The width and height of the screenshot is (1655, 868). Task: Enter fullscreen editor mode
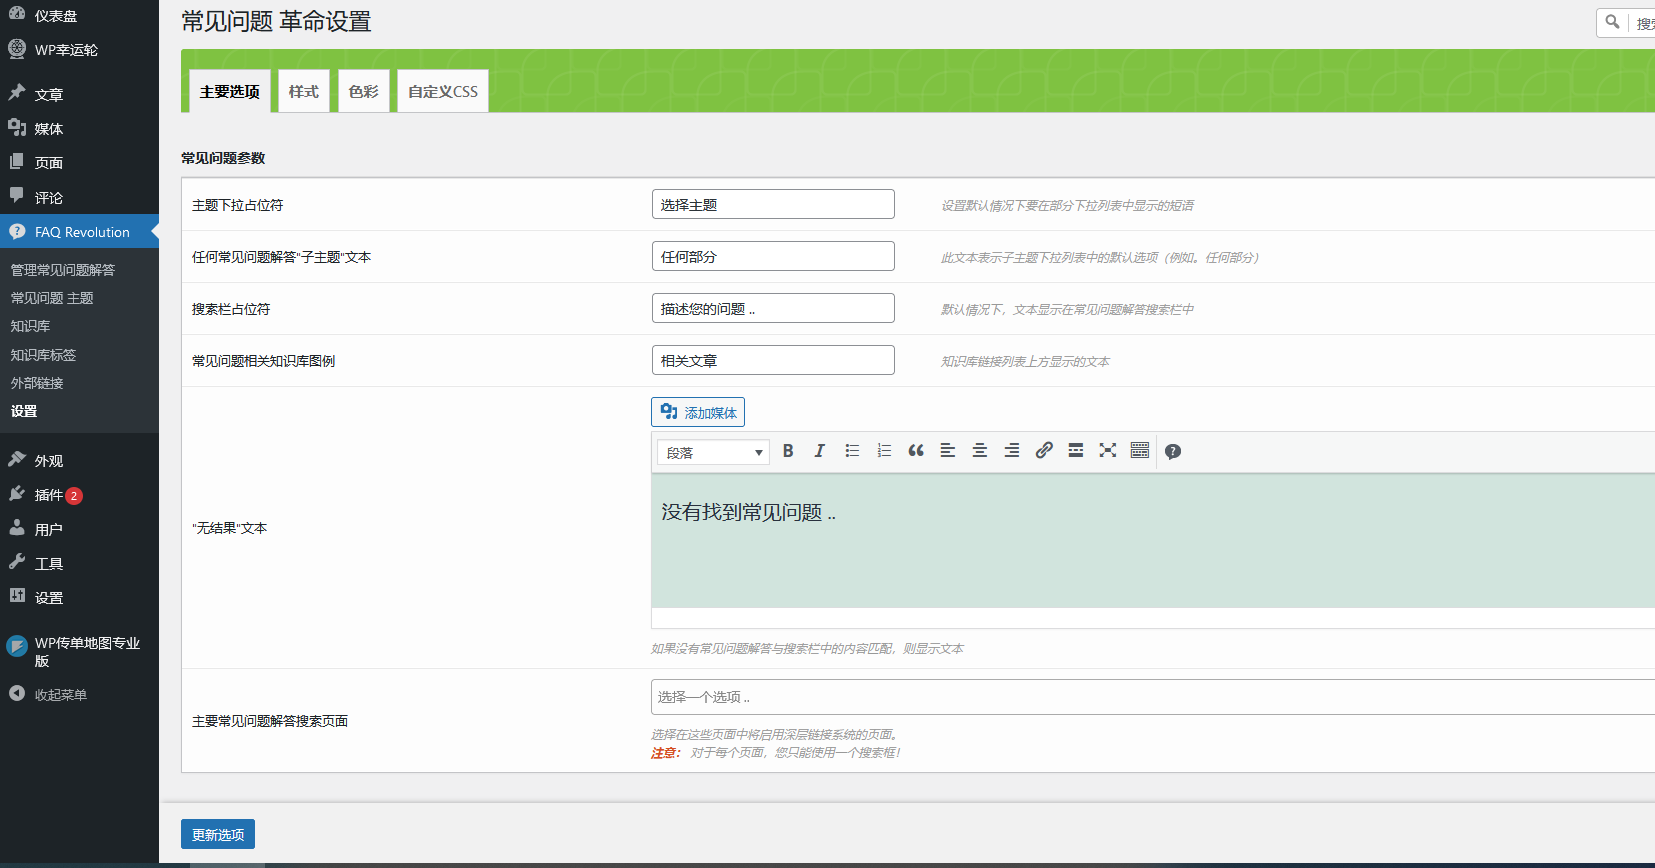[x=1108, y=451]
